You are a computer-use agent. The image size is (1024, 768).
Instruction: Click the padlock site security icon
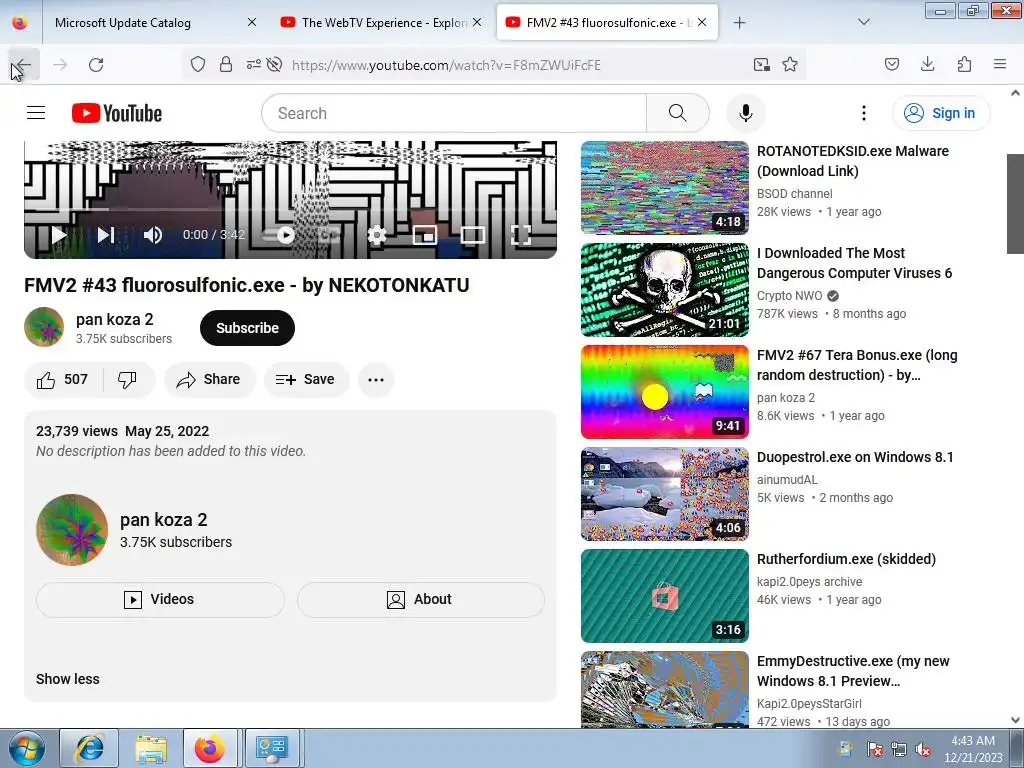tap(226, 64)
